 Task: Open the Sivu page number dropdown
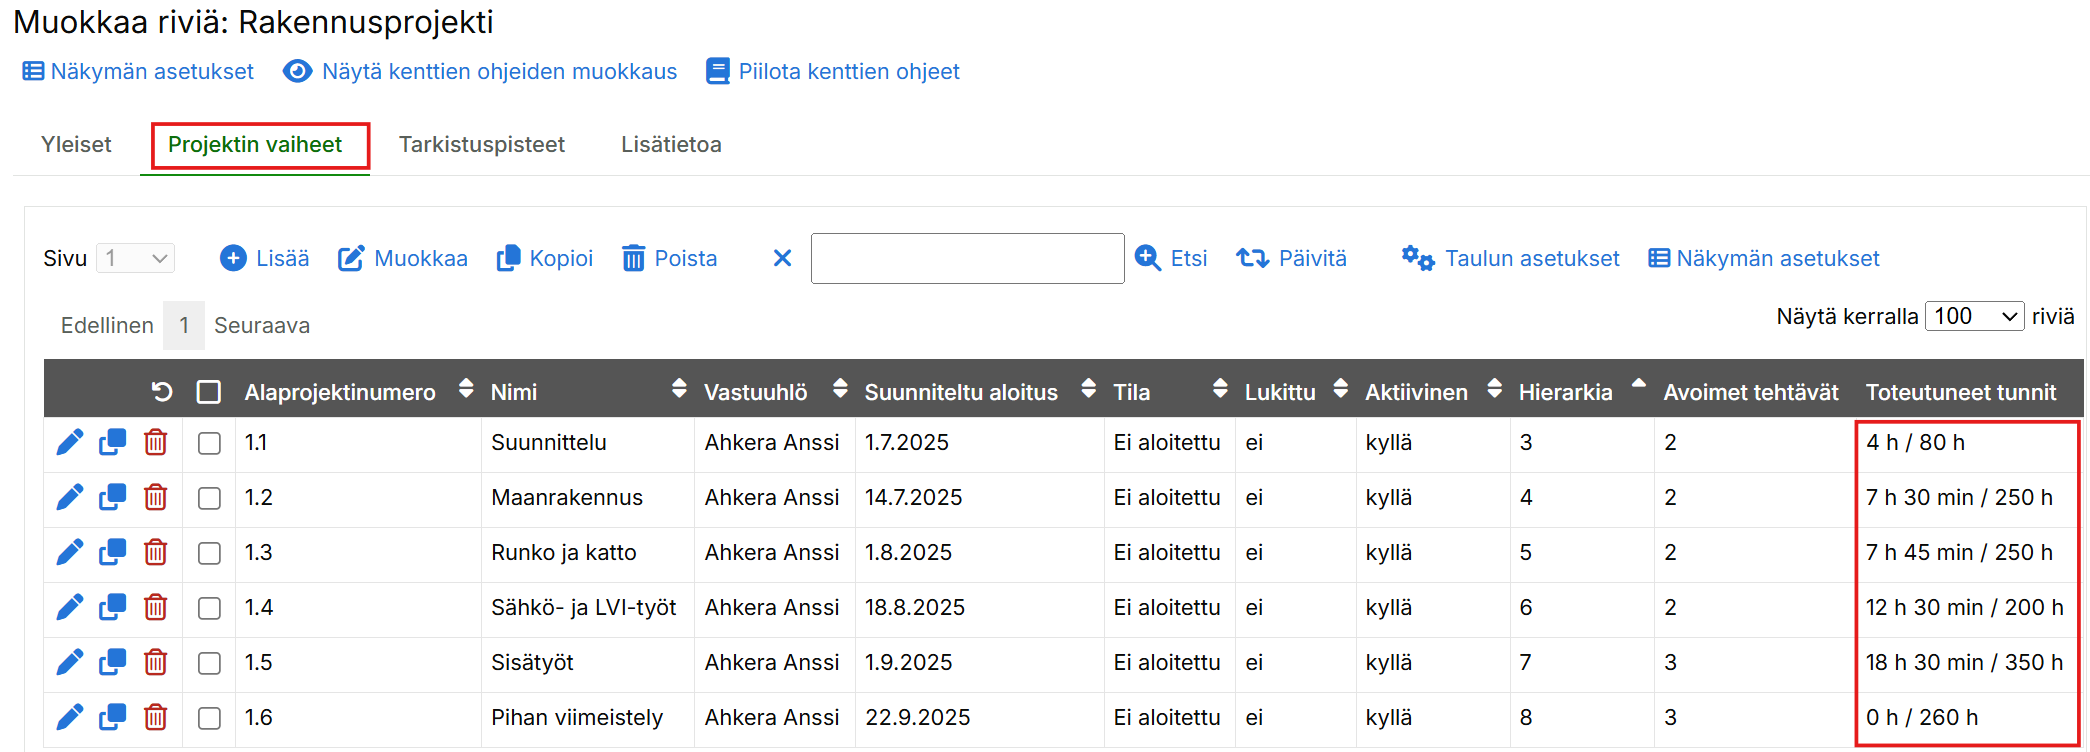tap(136, 259)
